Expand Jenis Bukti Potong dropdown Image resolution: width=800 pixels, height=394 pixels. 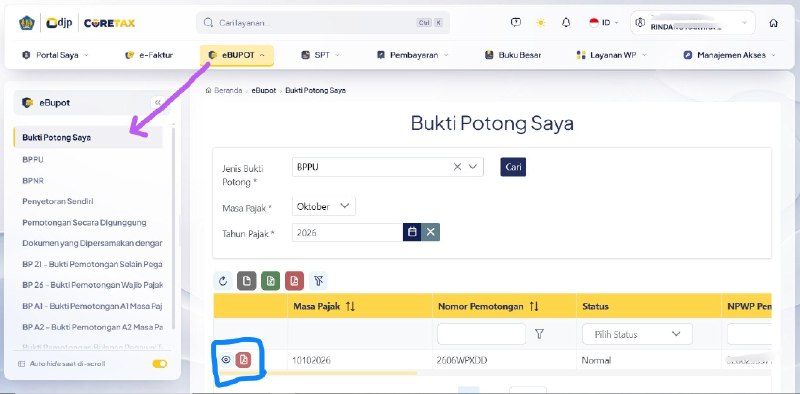click(473, 167)
